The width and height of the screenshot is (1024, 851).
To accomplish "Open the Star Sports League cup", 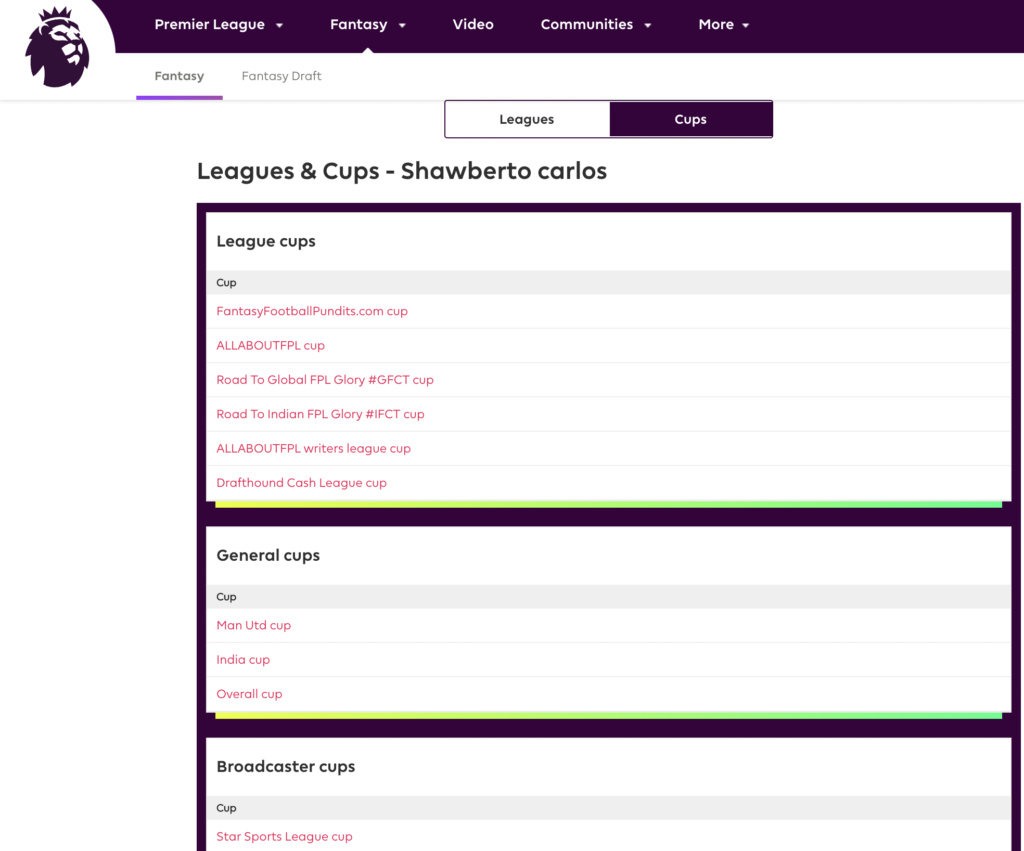I will coord(284,837).
